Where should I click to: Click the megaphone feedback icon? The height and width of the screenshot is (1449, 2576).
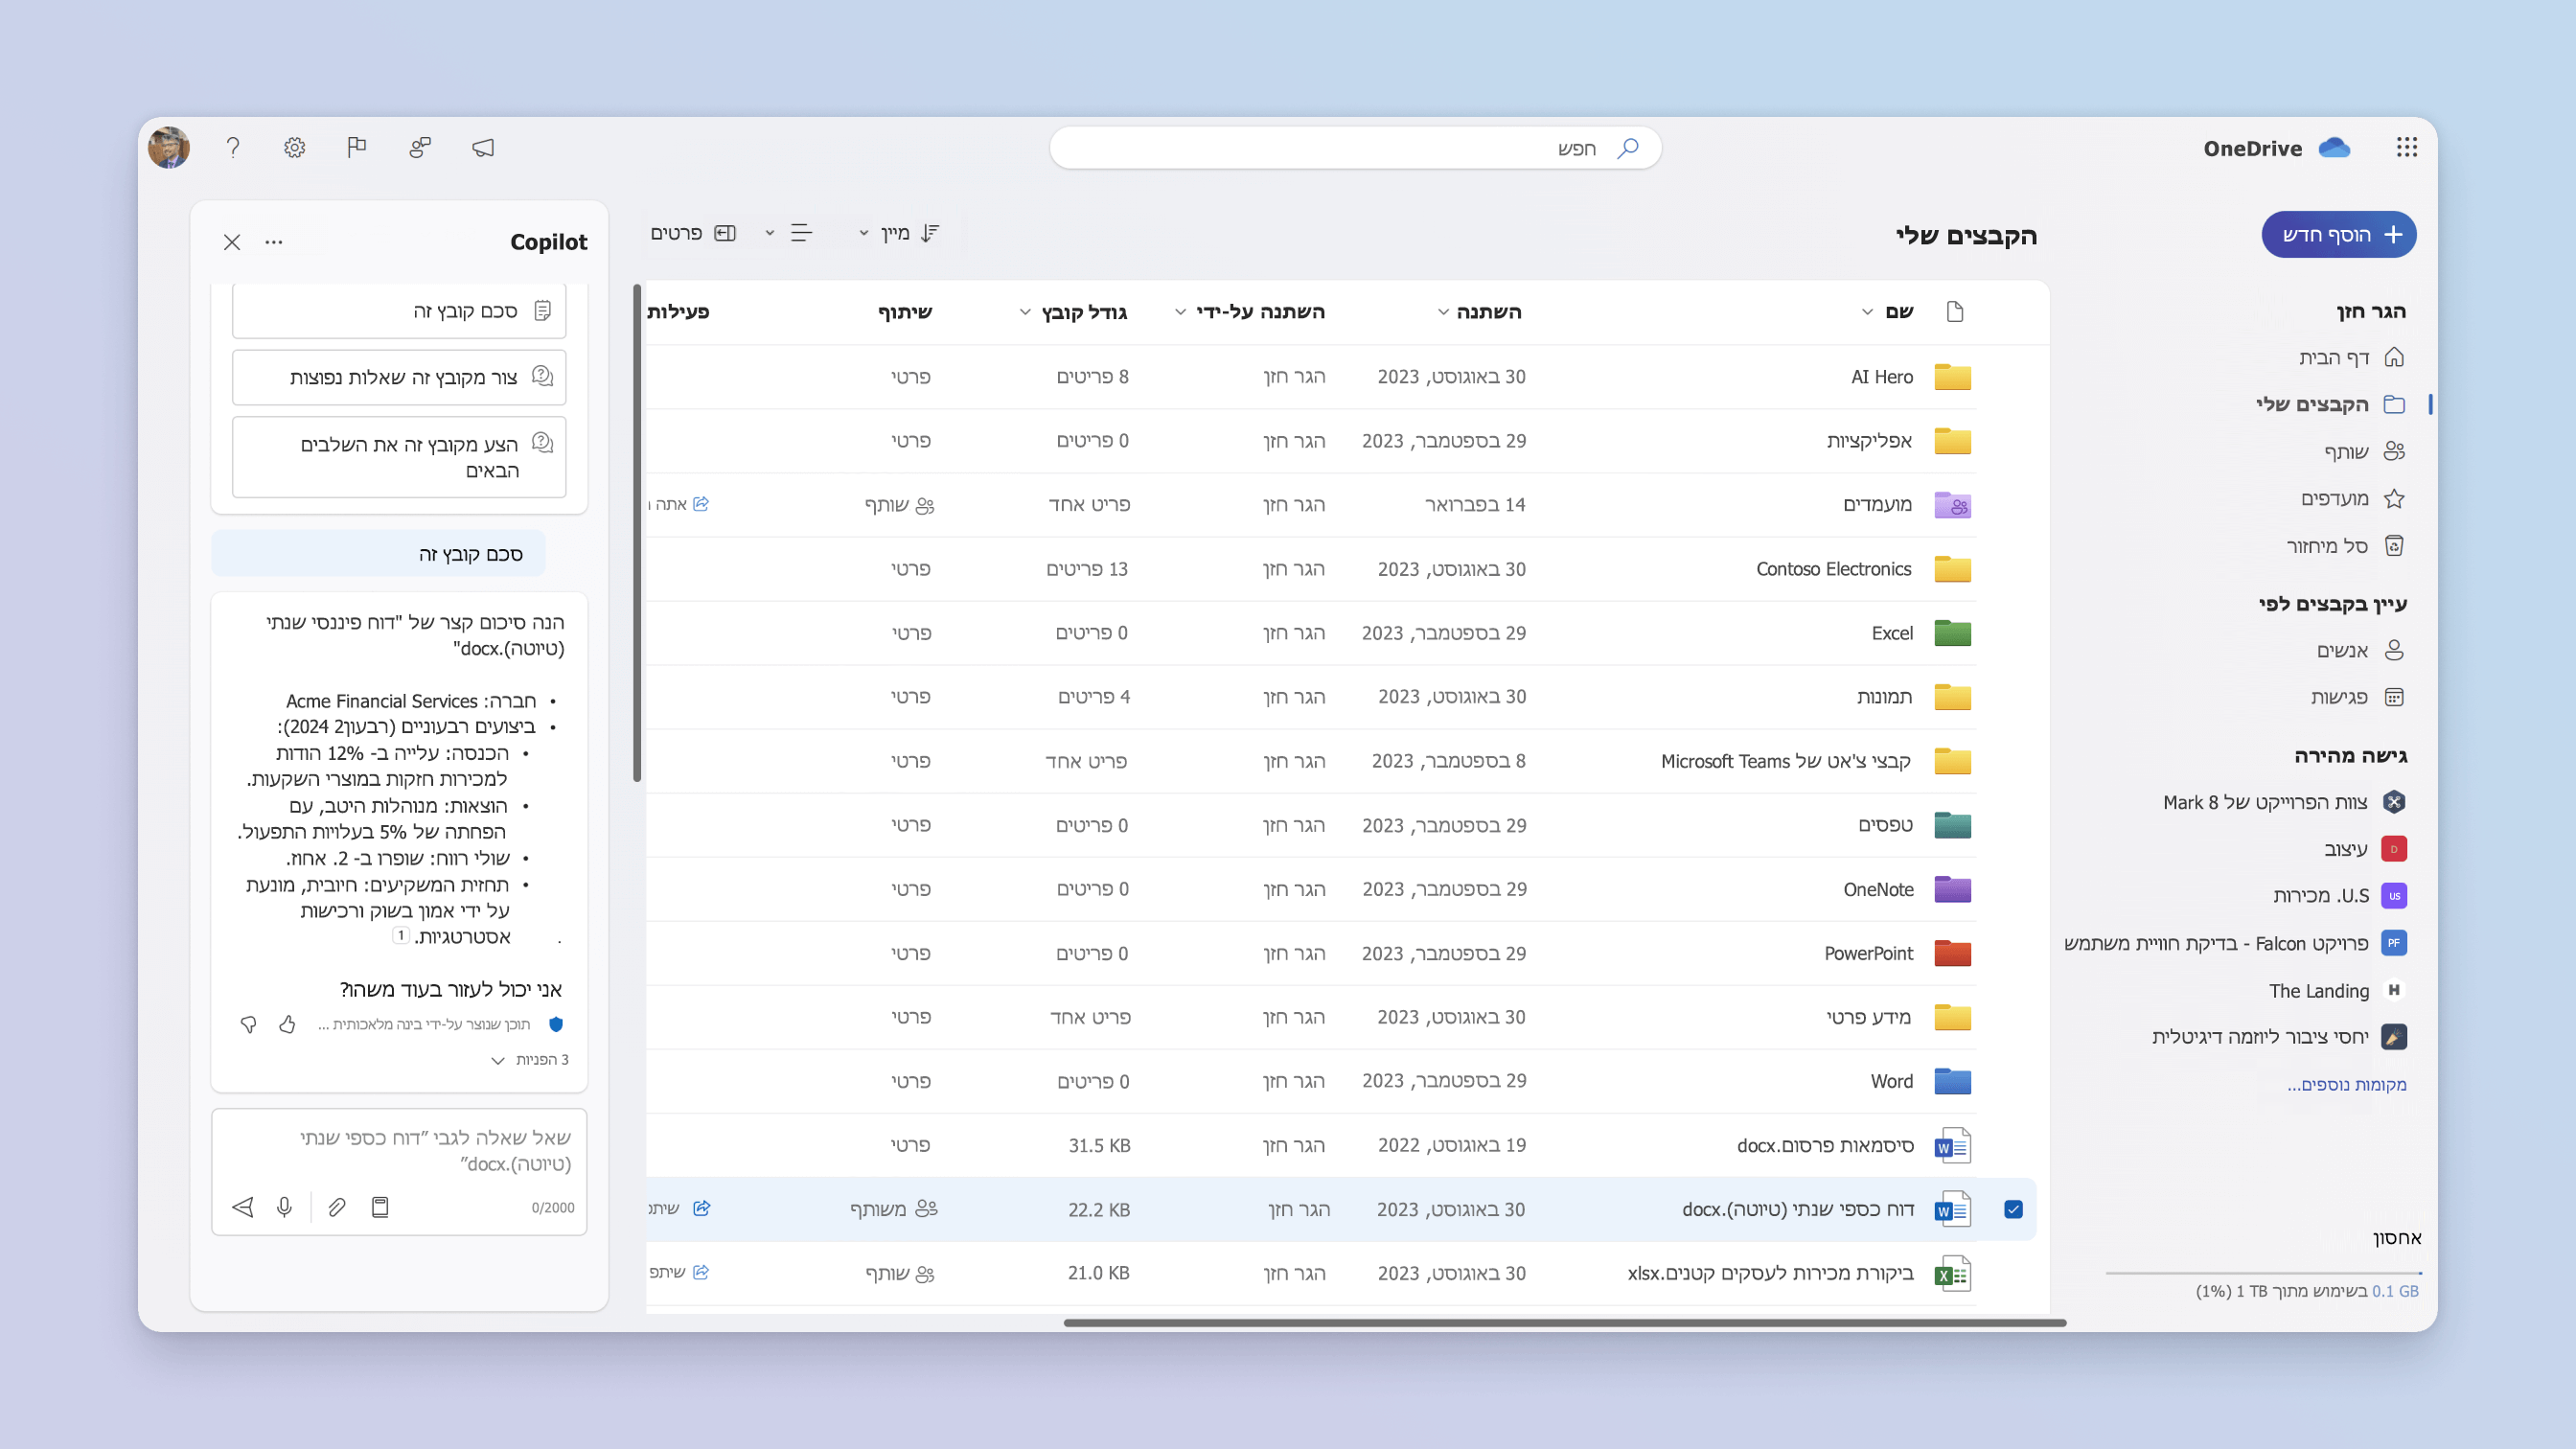tap(483, 148)
